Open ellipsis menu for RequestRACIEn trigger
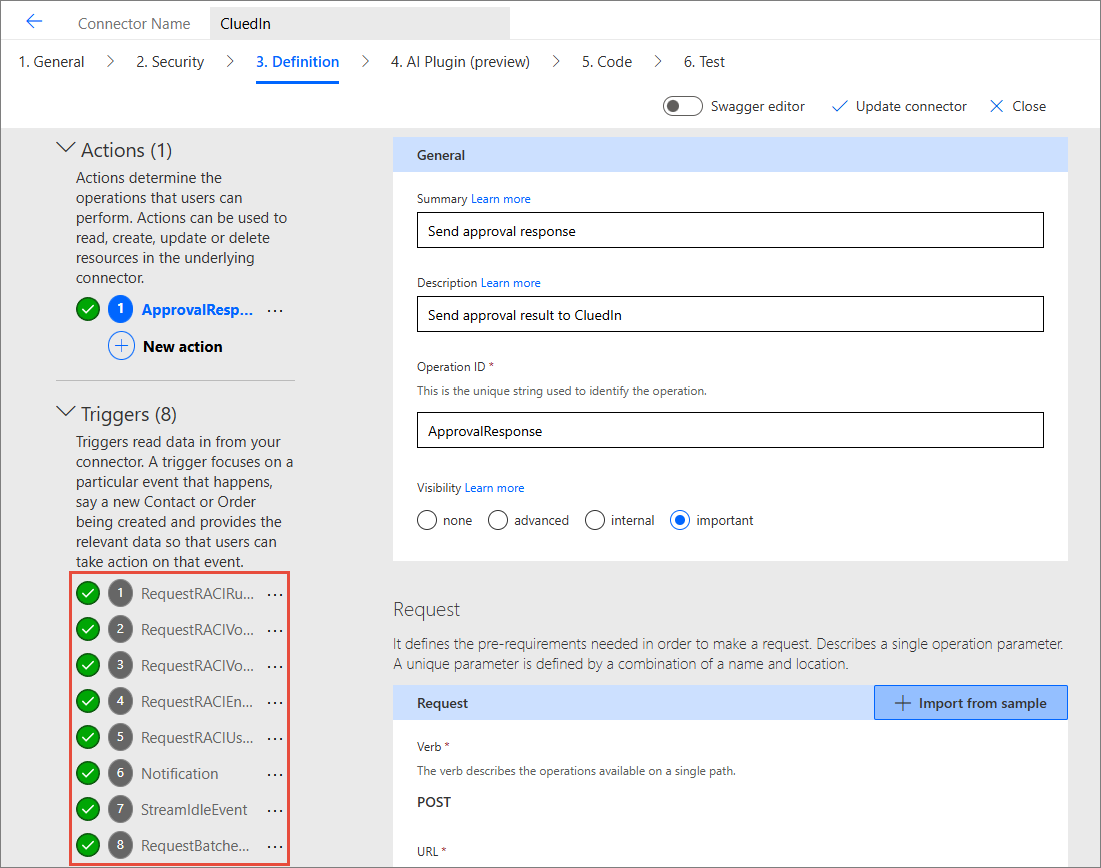The image size is (1101, 868). point(275,702)
